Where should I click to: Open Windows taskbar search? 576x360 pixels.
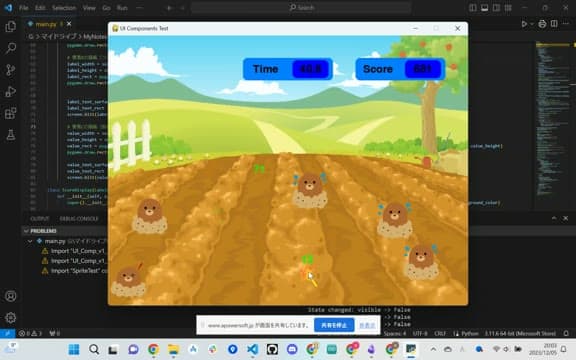(x=94, y=349)
